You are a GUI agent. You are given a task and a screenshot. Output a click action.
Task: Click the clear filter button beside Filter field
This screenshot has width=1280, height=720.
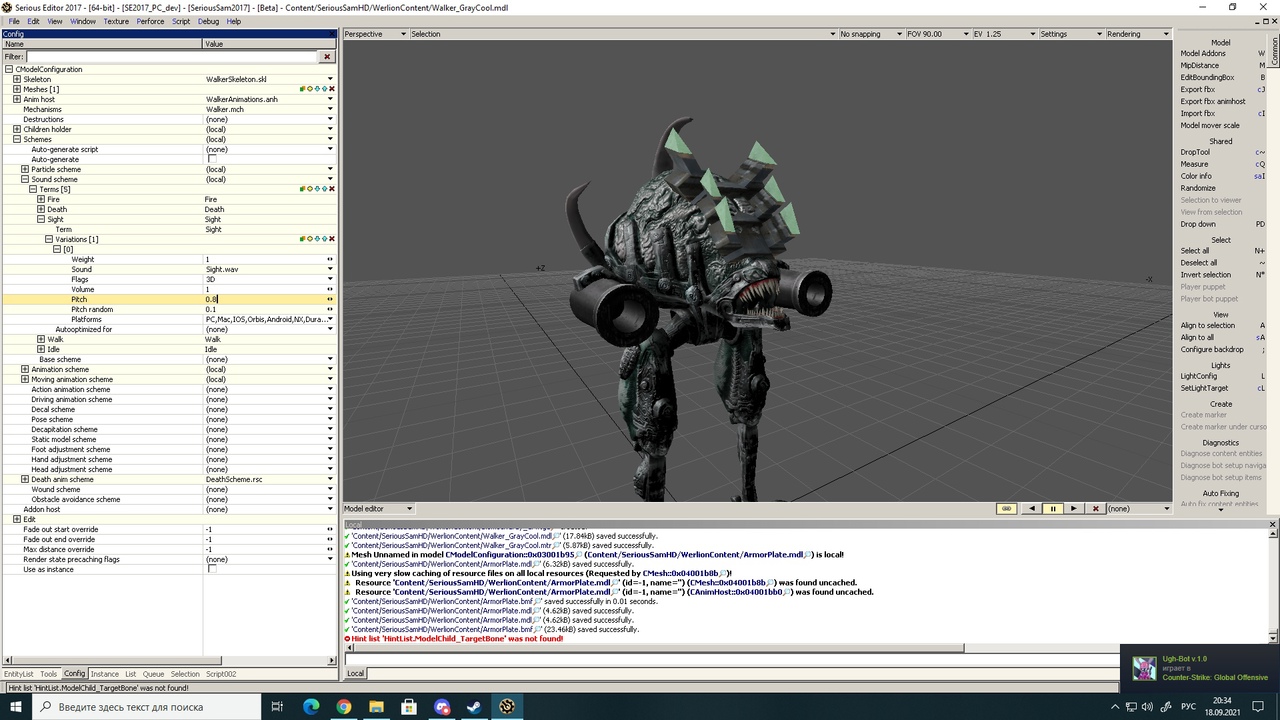(x=326, y=57)
